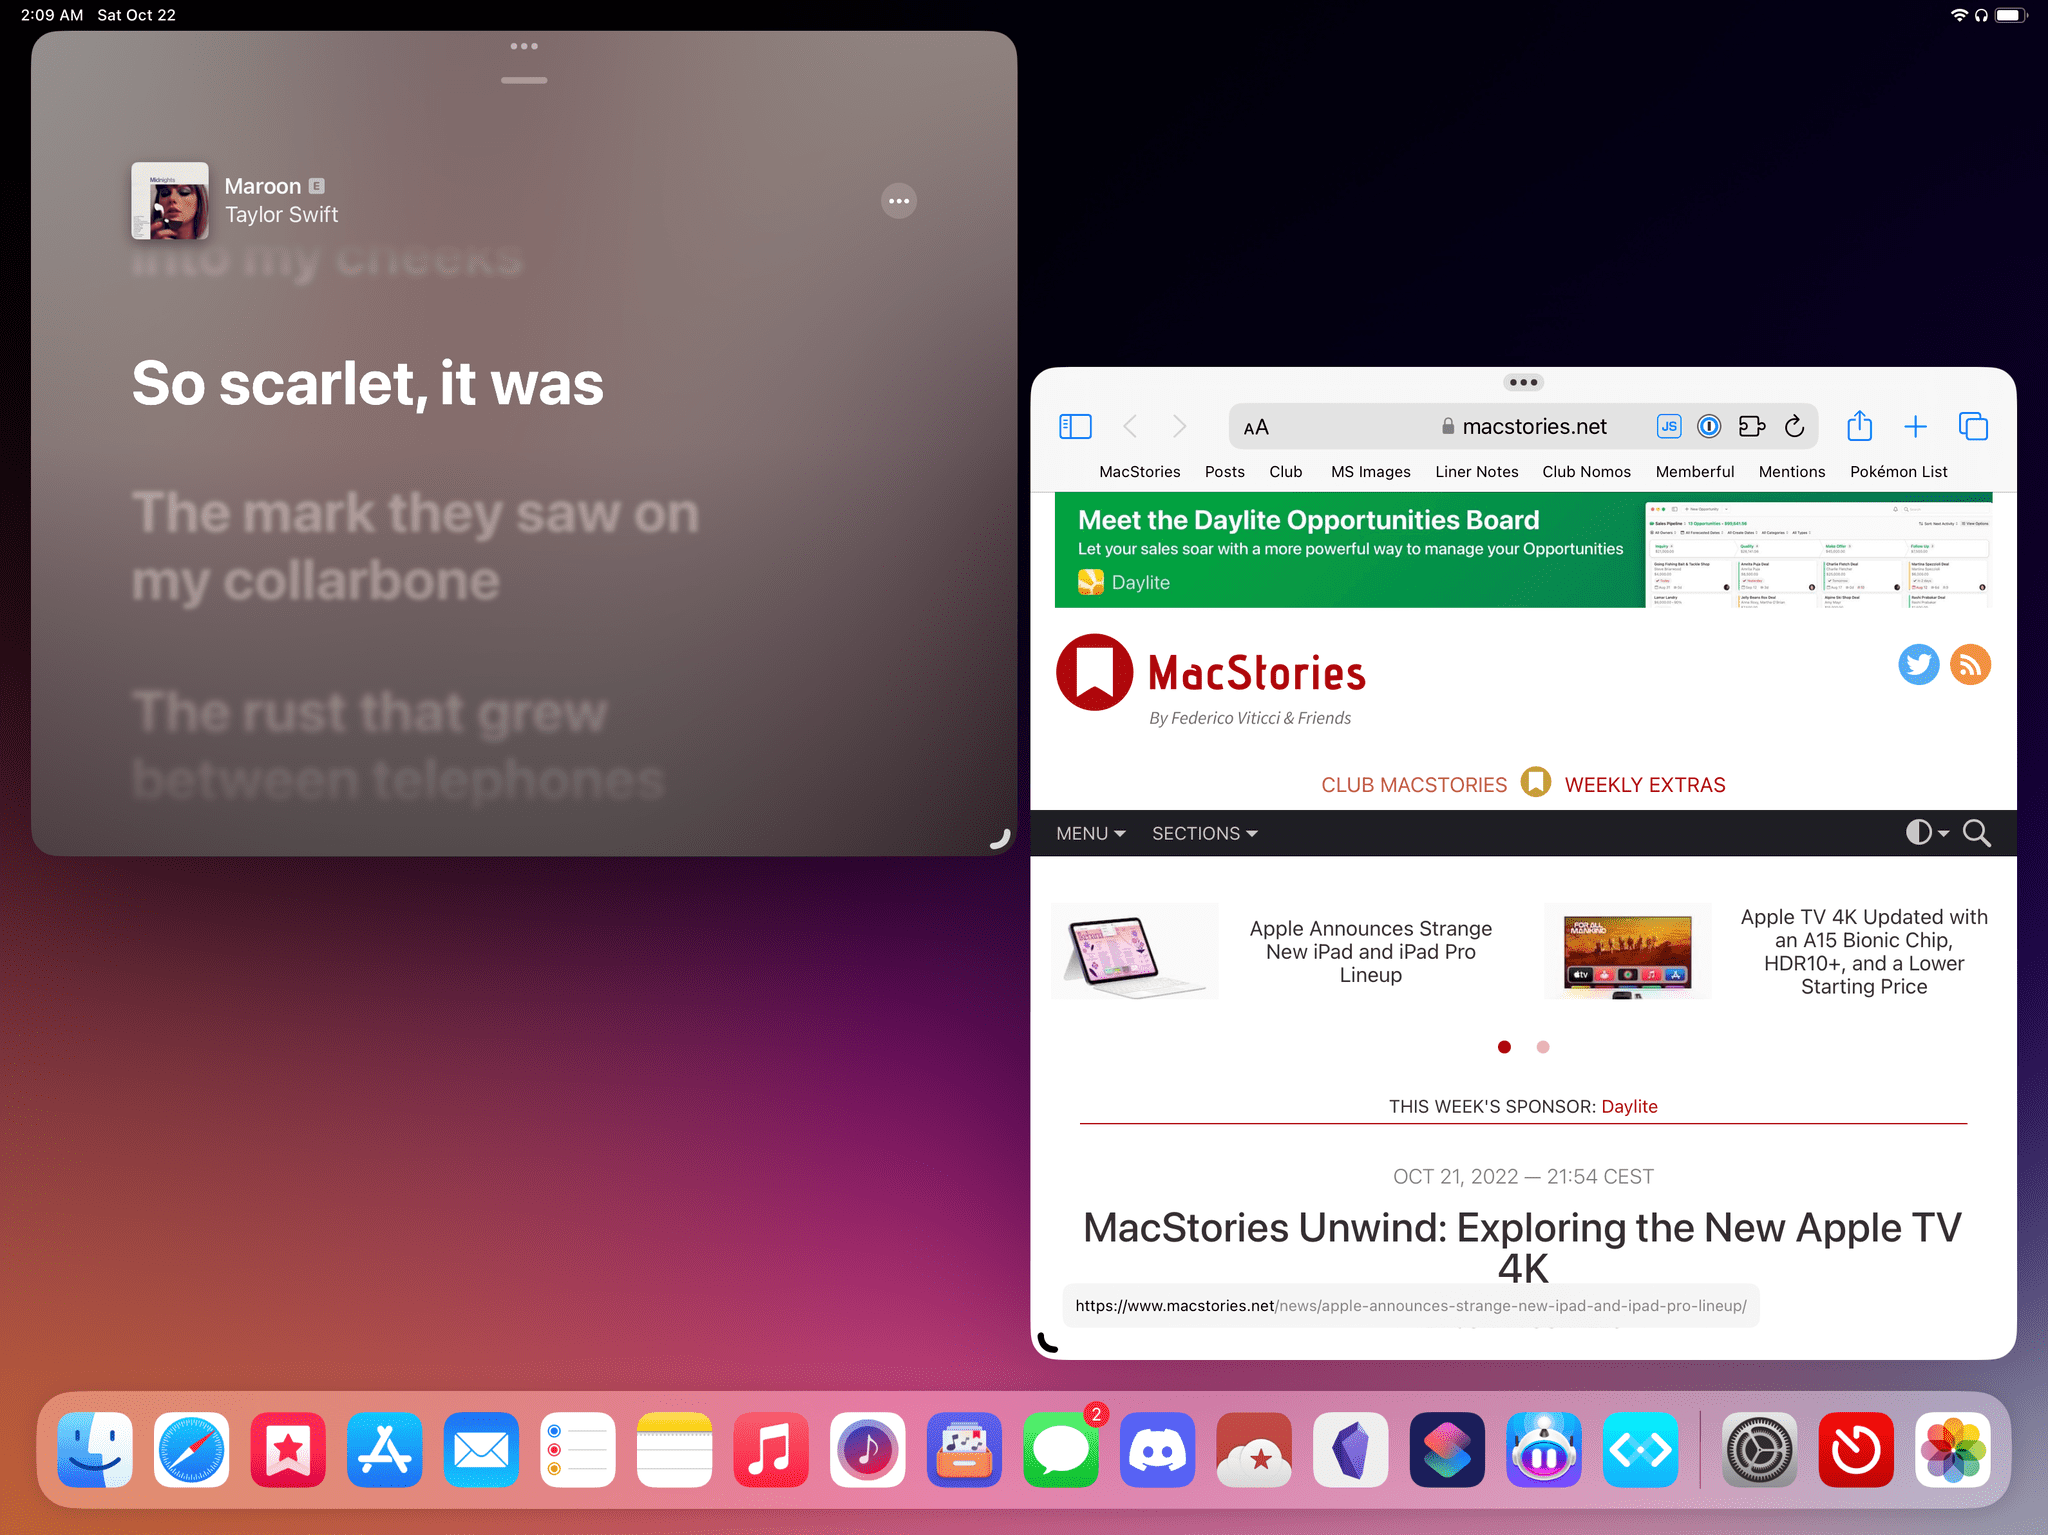Open the AA page settings menu
Screen dimensions: 2048x1535
pos(1256,427)
